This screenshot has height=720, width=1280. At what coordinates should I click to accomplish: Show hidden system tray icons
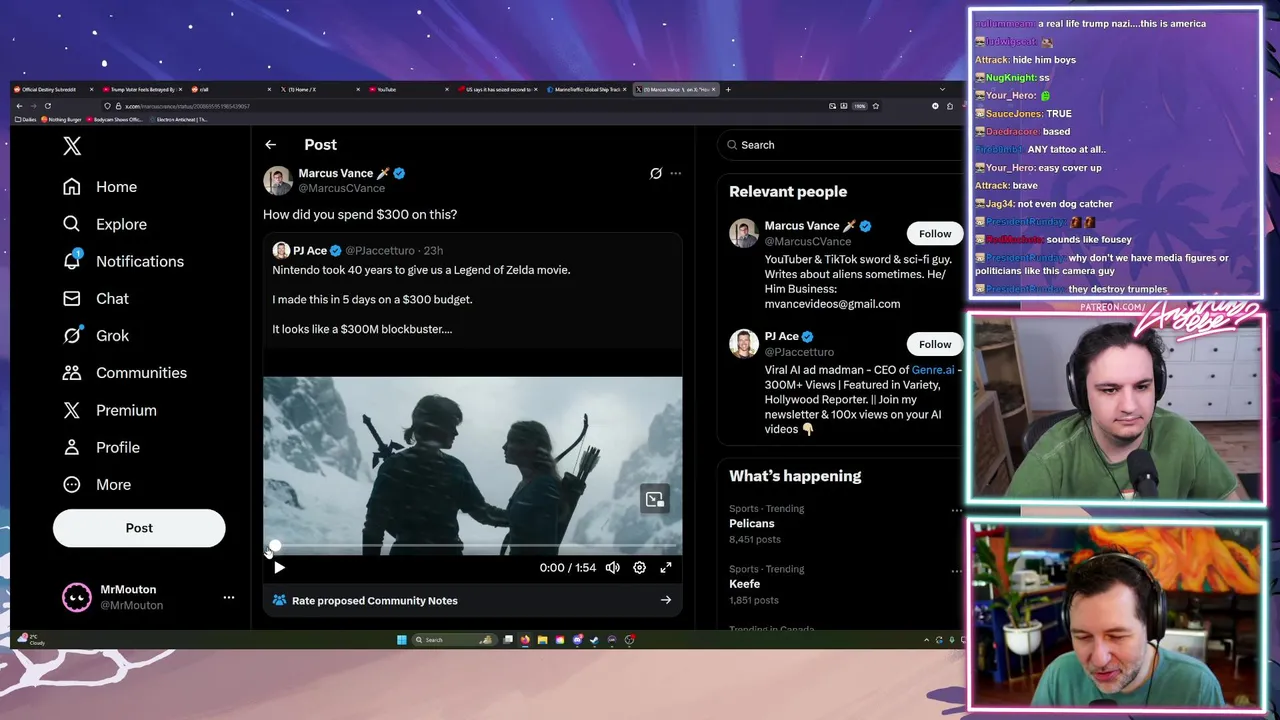coord(926,640)
